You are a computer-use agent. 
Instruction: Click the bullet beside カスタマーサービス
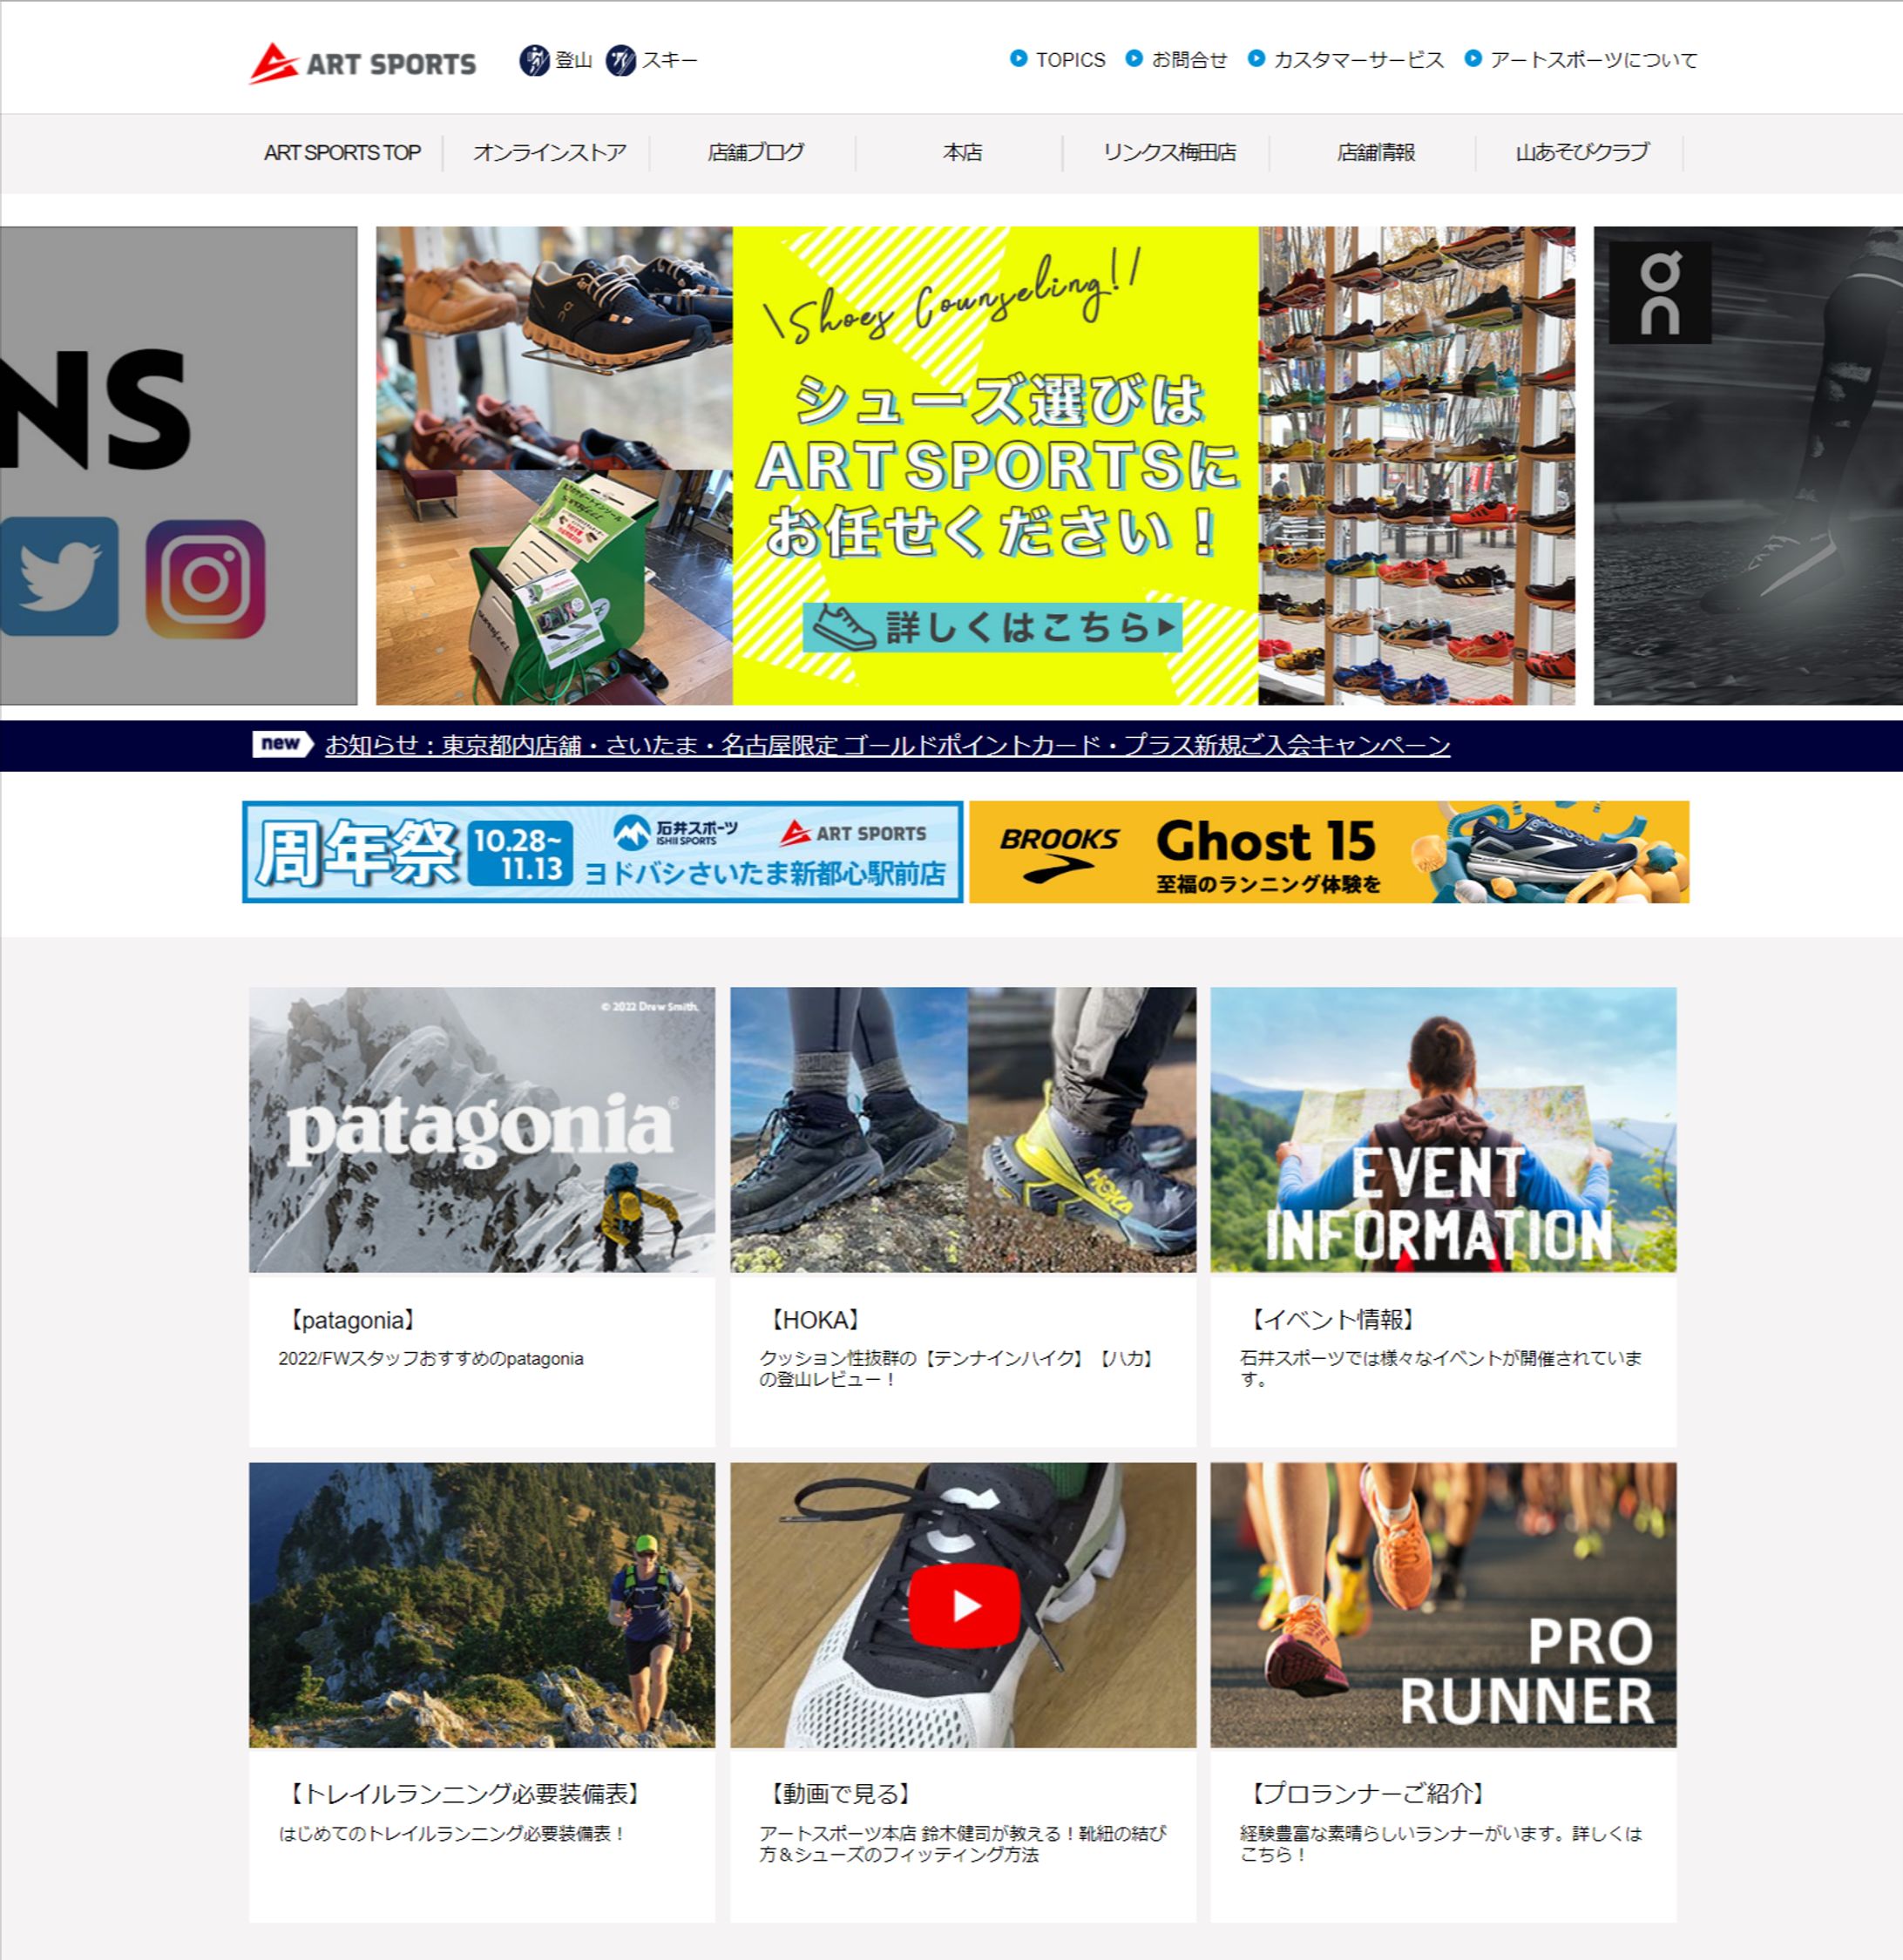point(1256,58)
